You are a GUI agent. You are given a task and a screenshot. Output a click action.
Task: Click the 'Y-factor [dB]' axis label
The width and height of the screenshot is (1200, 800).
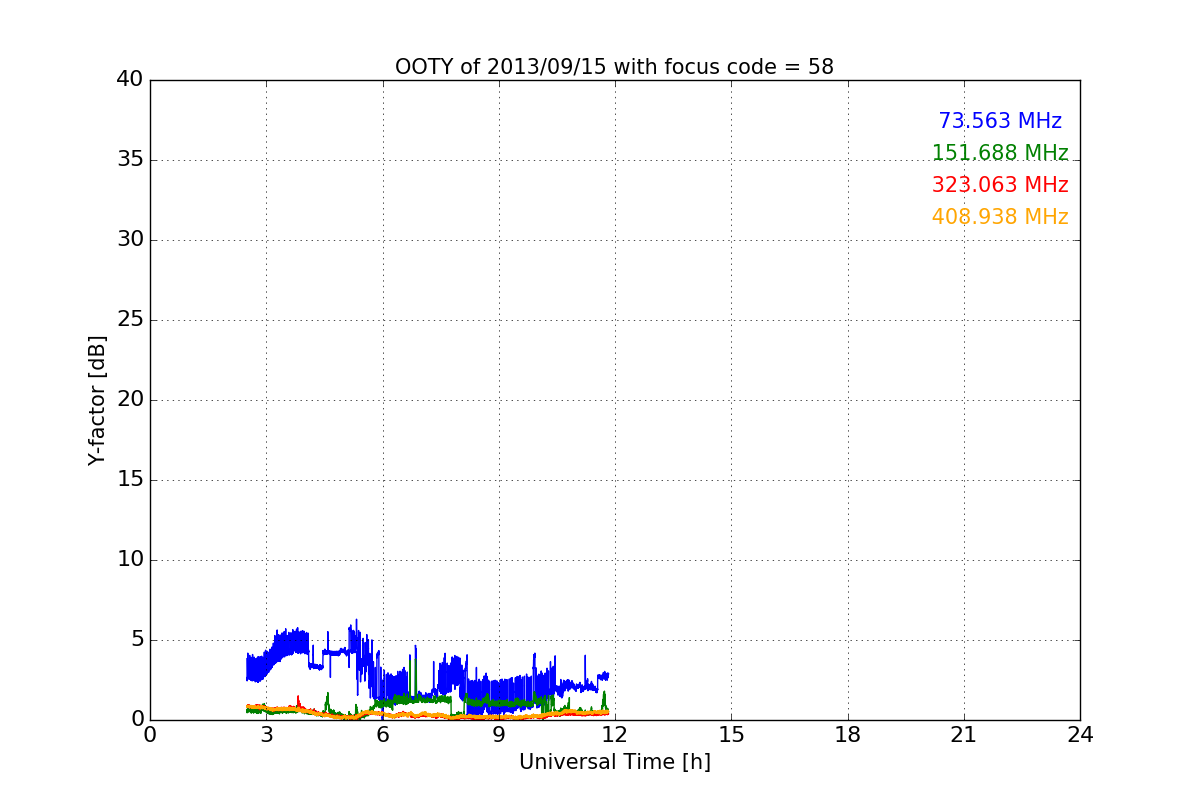(97, 400)
